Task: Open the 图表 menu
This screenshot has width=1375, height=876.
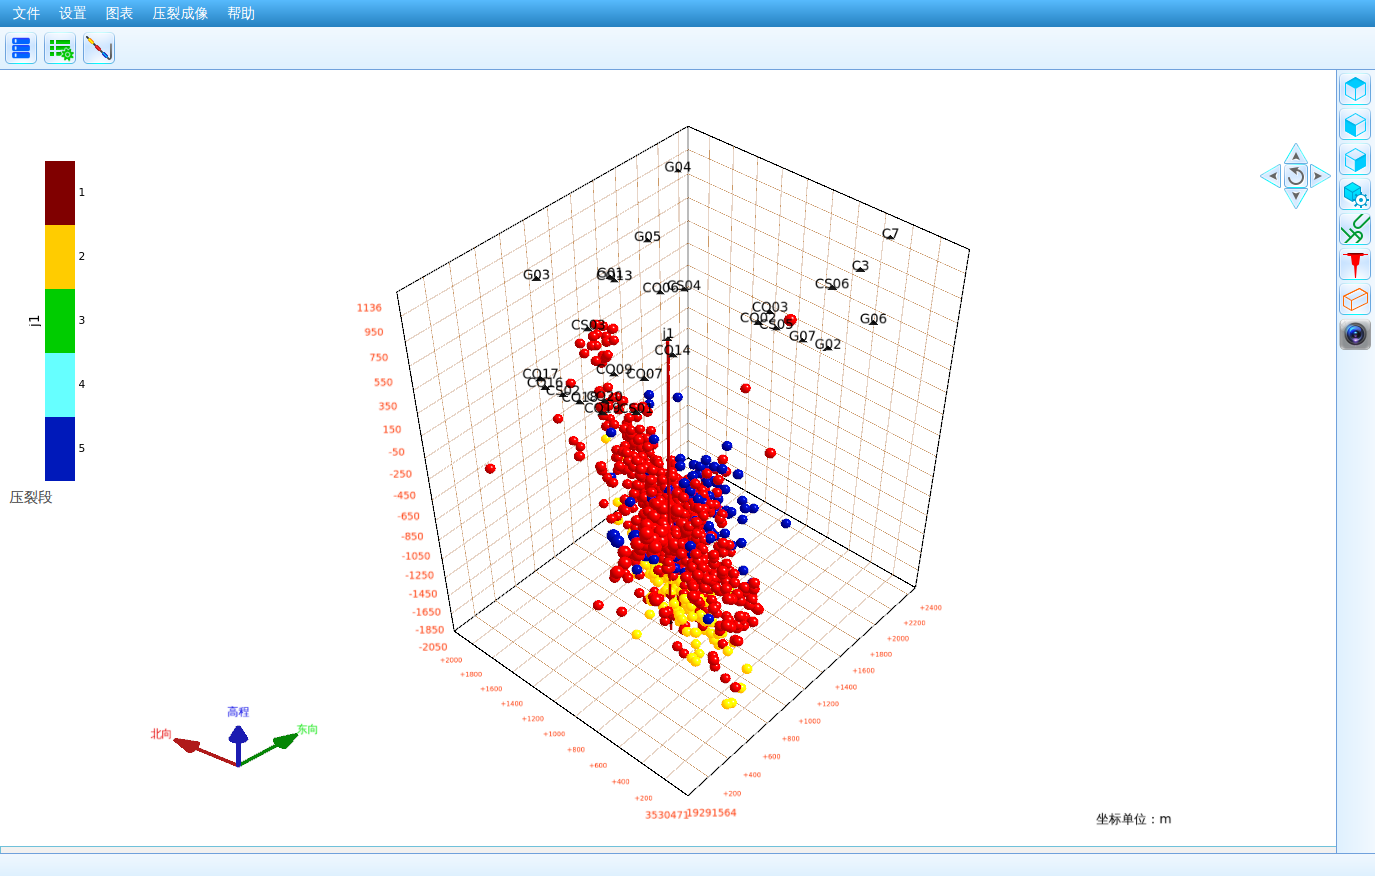Action: click(119, 13)
